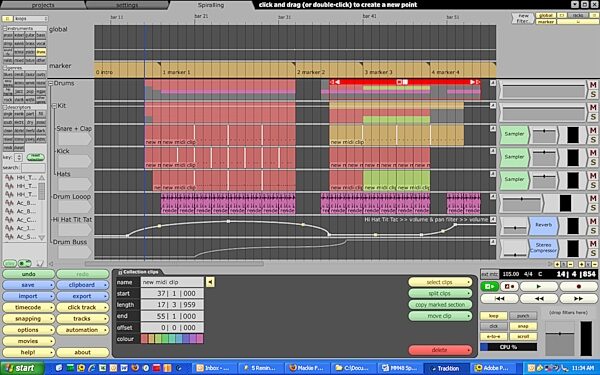Screen dimensions: 600x375
Task: Click the undo button
Action: [x=28, y=274]
